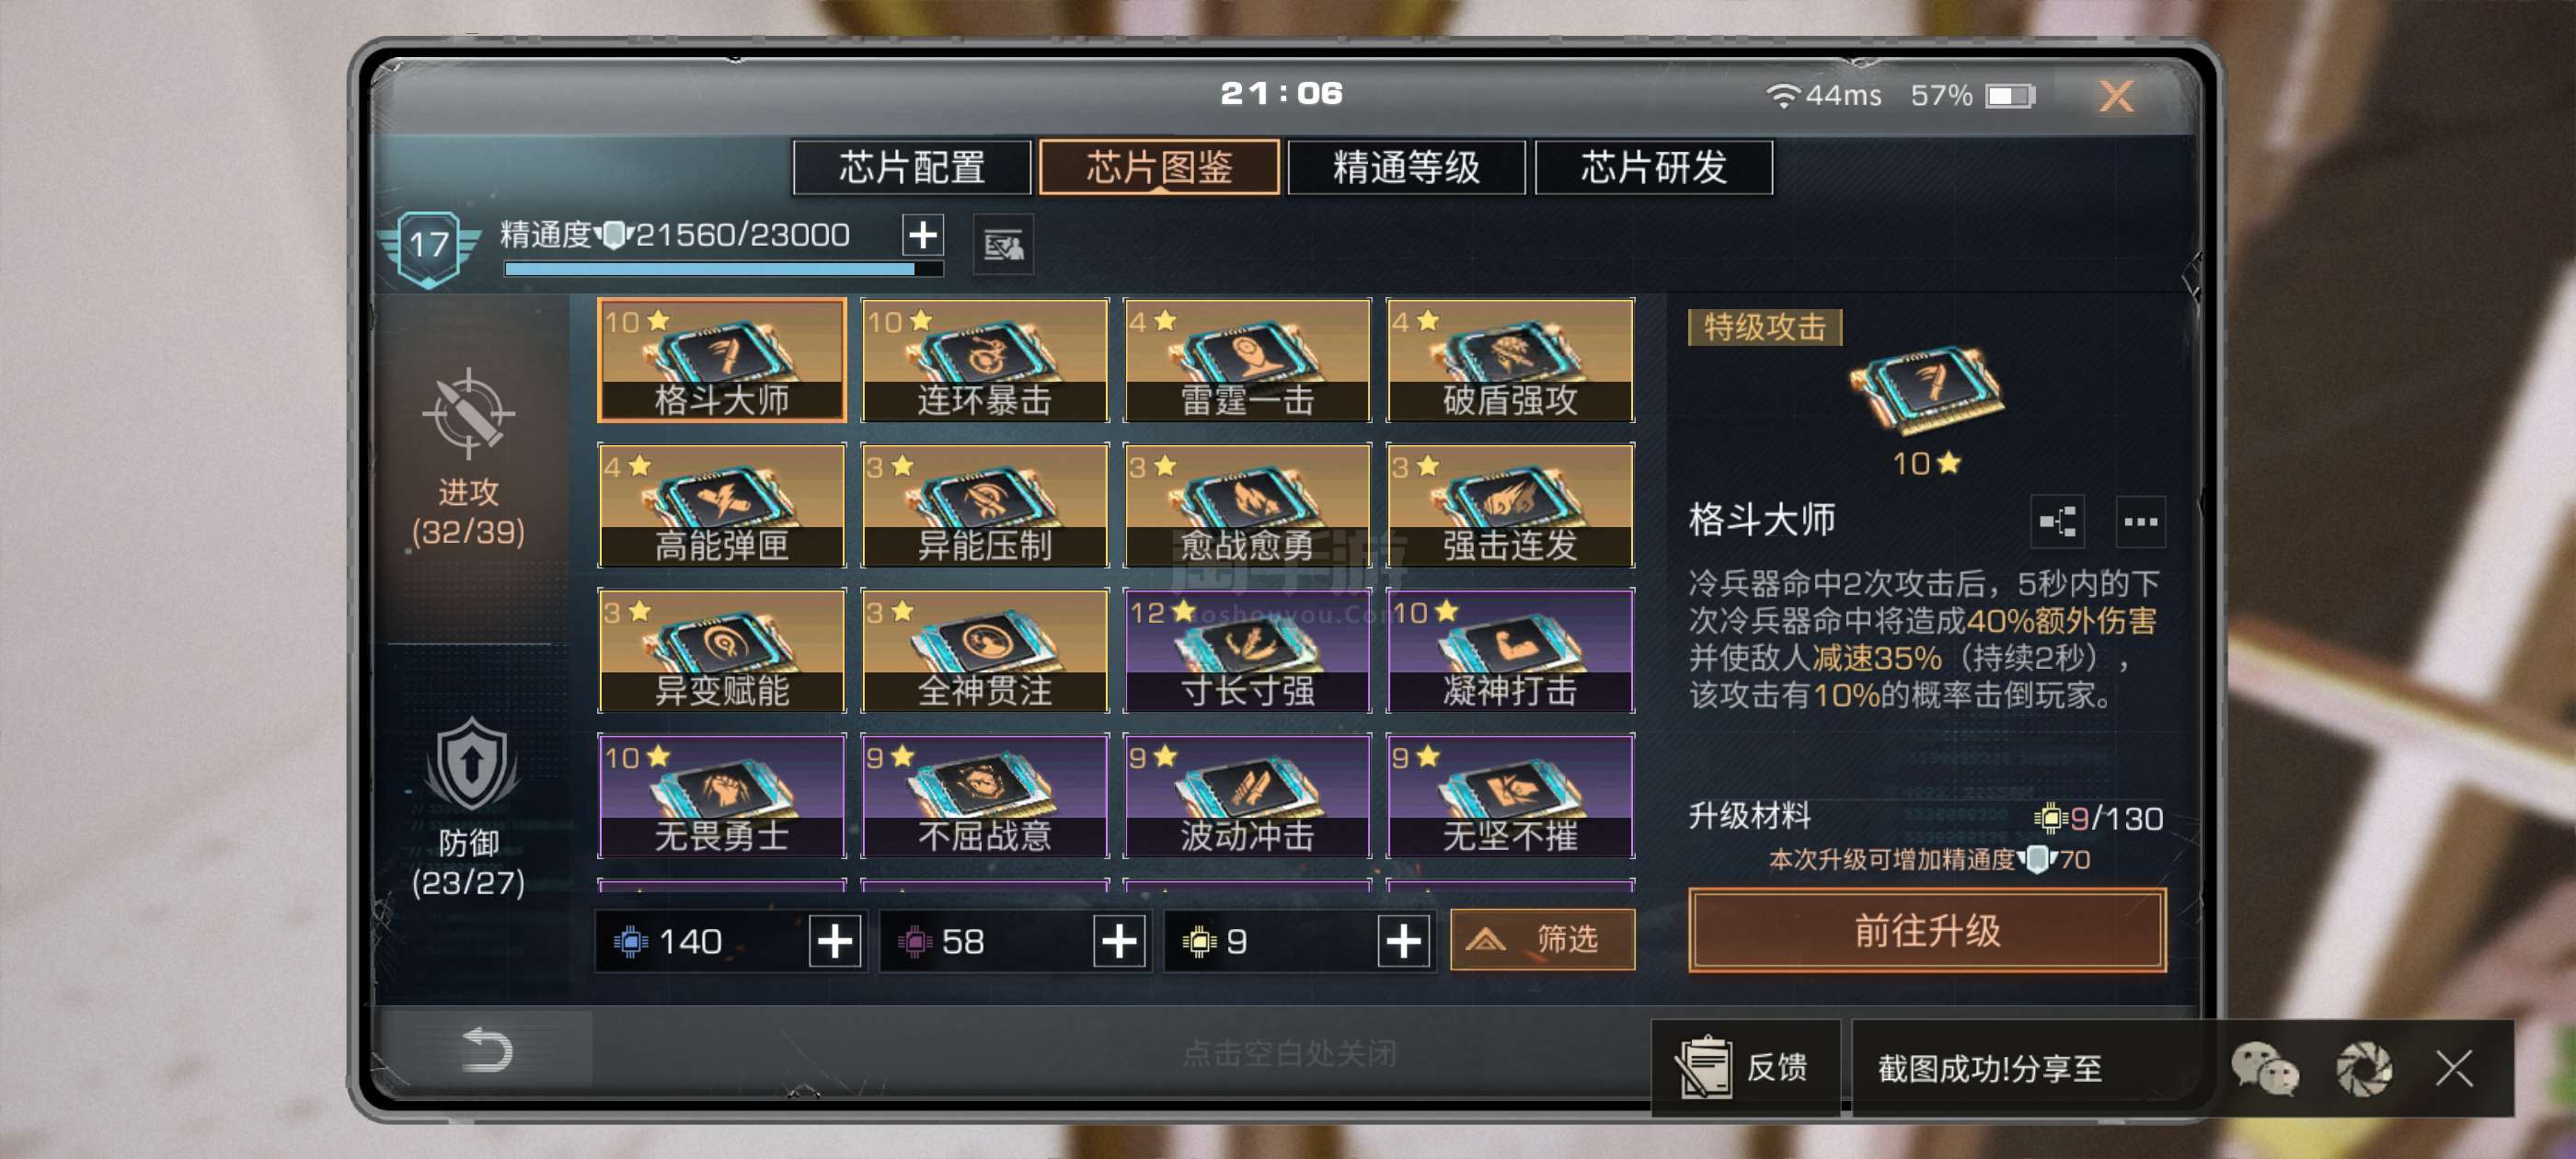Click the 反馈 feedback button

[x=1745, y=1067]
